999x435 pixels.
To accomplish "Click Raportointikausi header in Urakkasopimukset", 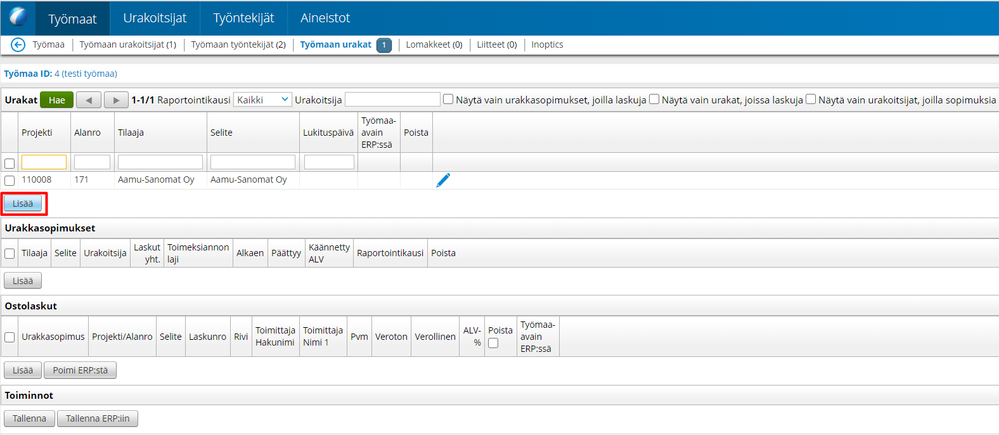I will (x=391, y=253).
